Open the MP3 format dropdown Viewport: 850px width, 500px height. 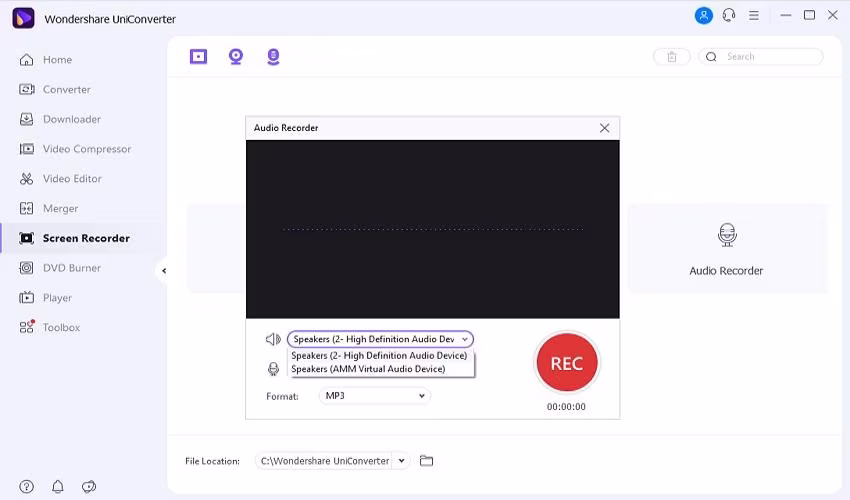pos(375,396)
